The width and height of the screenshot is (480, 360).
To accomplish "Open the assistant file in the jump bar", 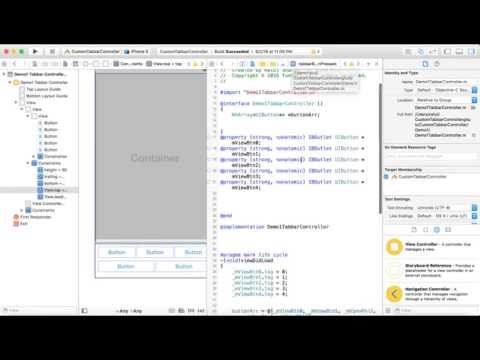I will pos(314,64).
